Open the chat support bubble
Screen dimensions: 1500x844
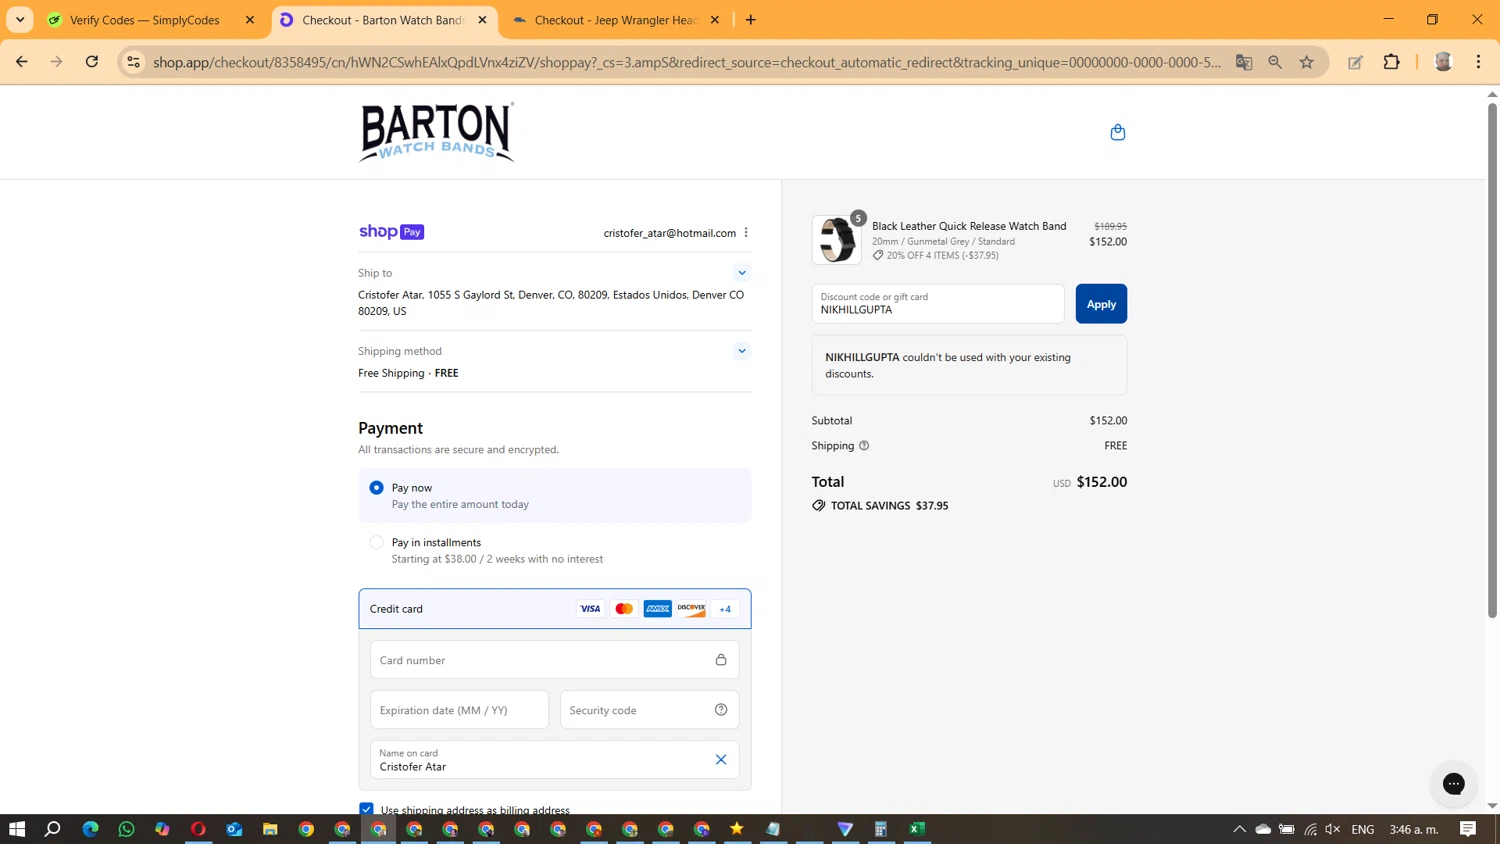point(1453,784)
